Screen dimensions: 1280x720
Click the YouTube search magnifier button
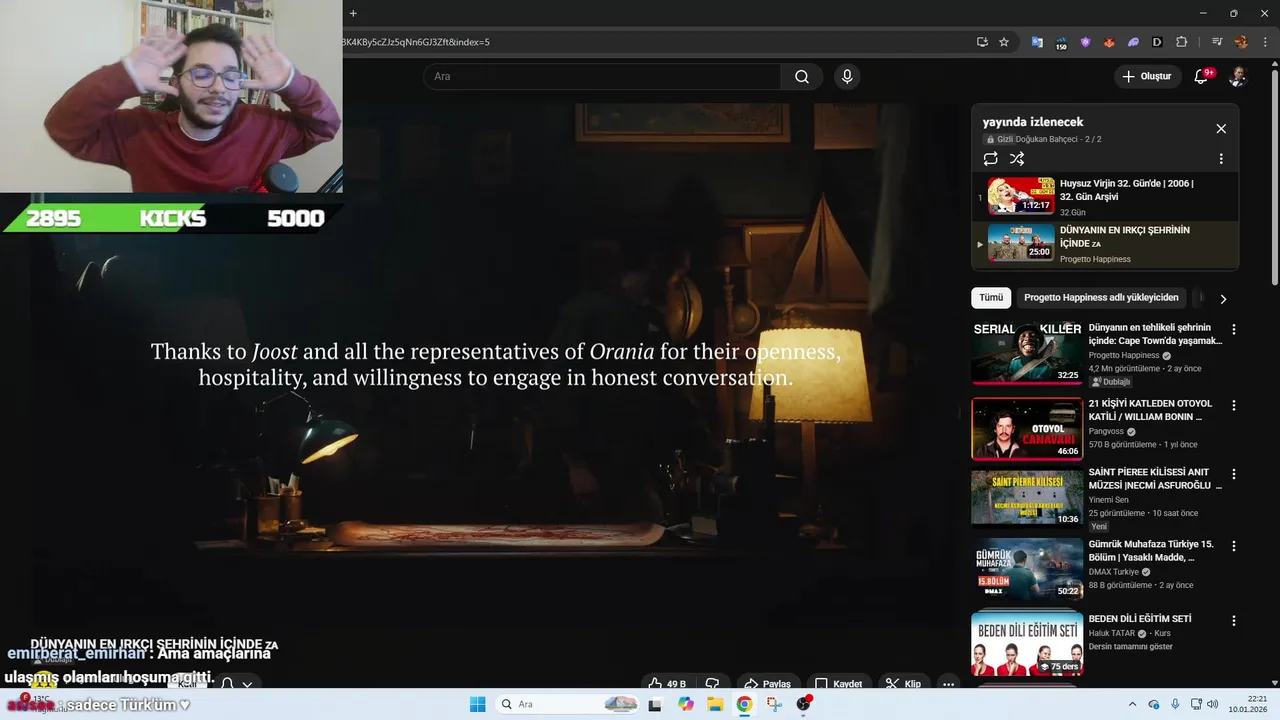pos(802,77)
